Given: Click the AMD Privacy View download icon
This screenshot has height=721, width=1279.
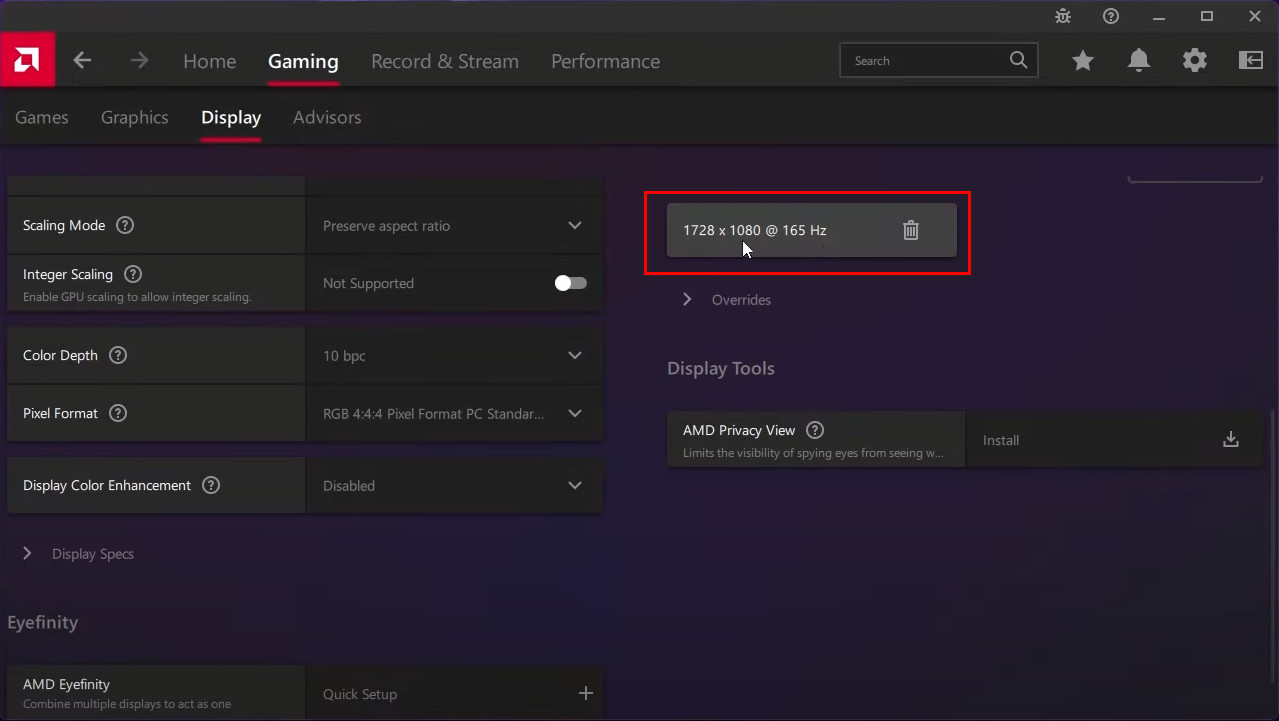Looking at the screenshot, I should click(1231, 440).
